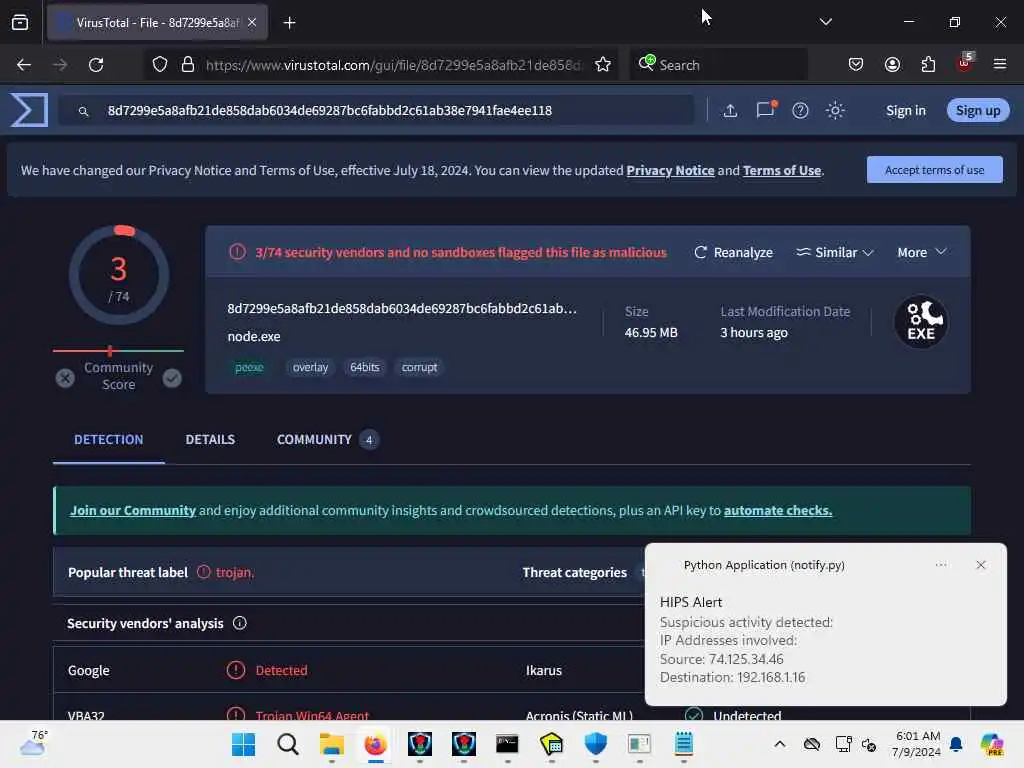This screenshot has width=1024, height=768.
Task: Open Firefox hamburger menu
Action: 1000,65
